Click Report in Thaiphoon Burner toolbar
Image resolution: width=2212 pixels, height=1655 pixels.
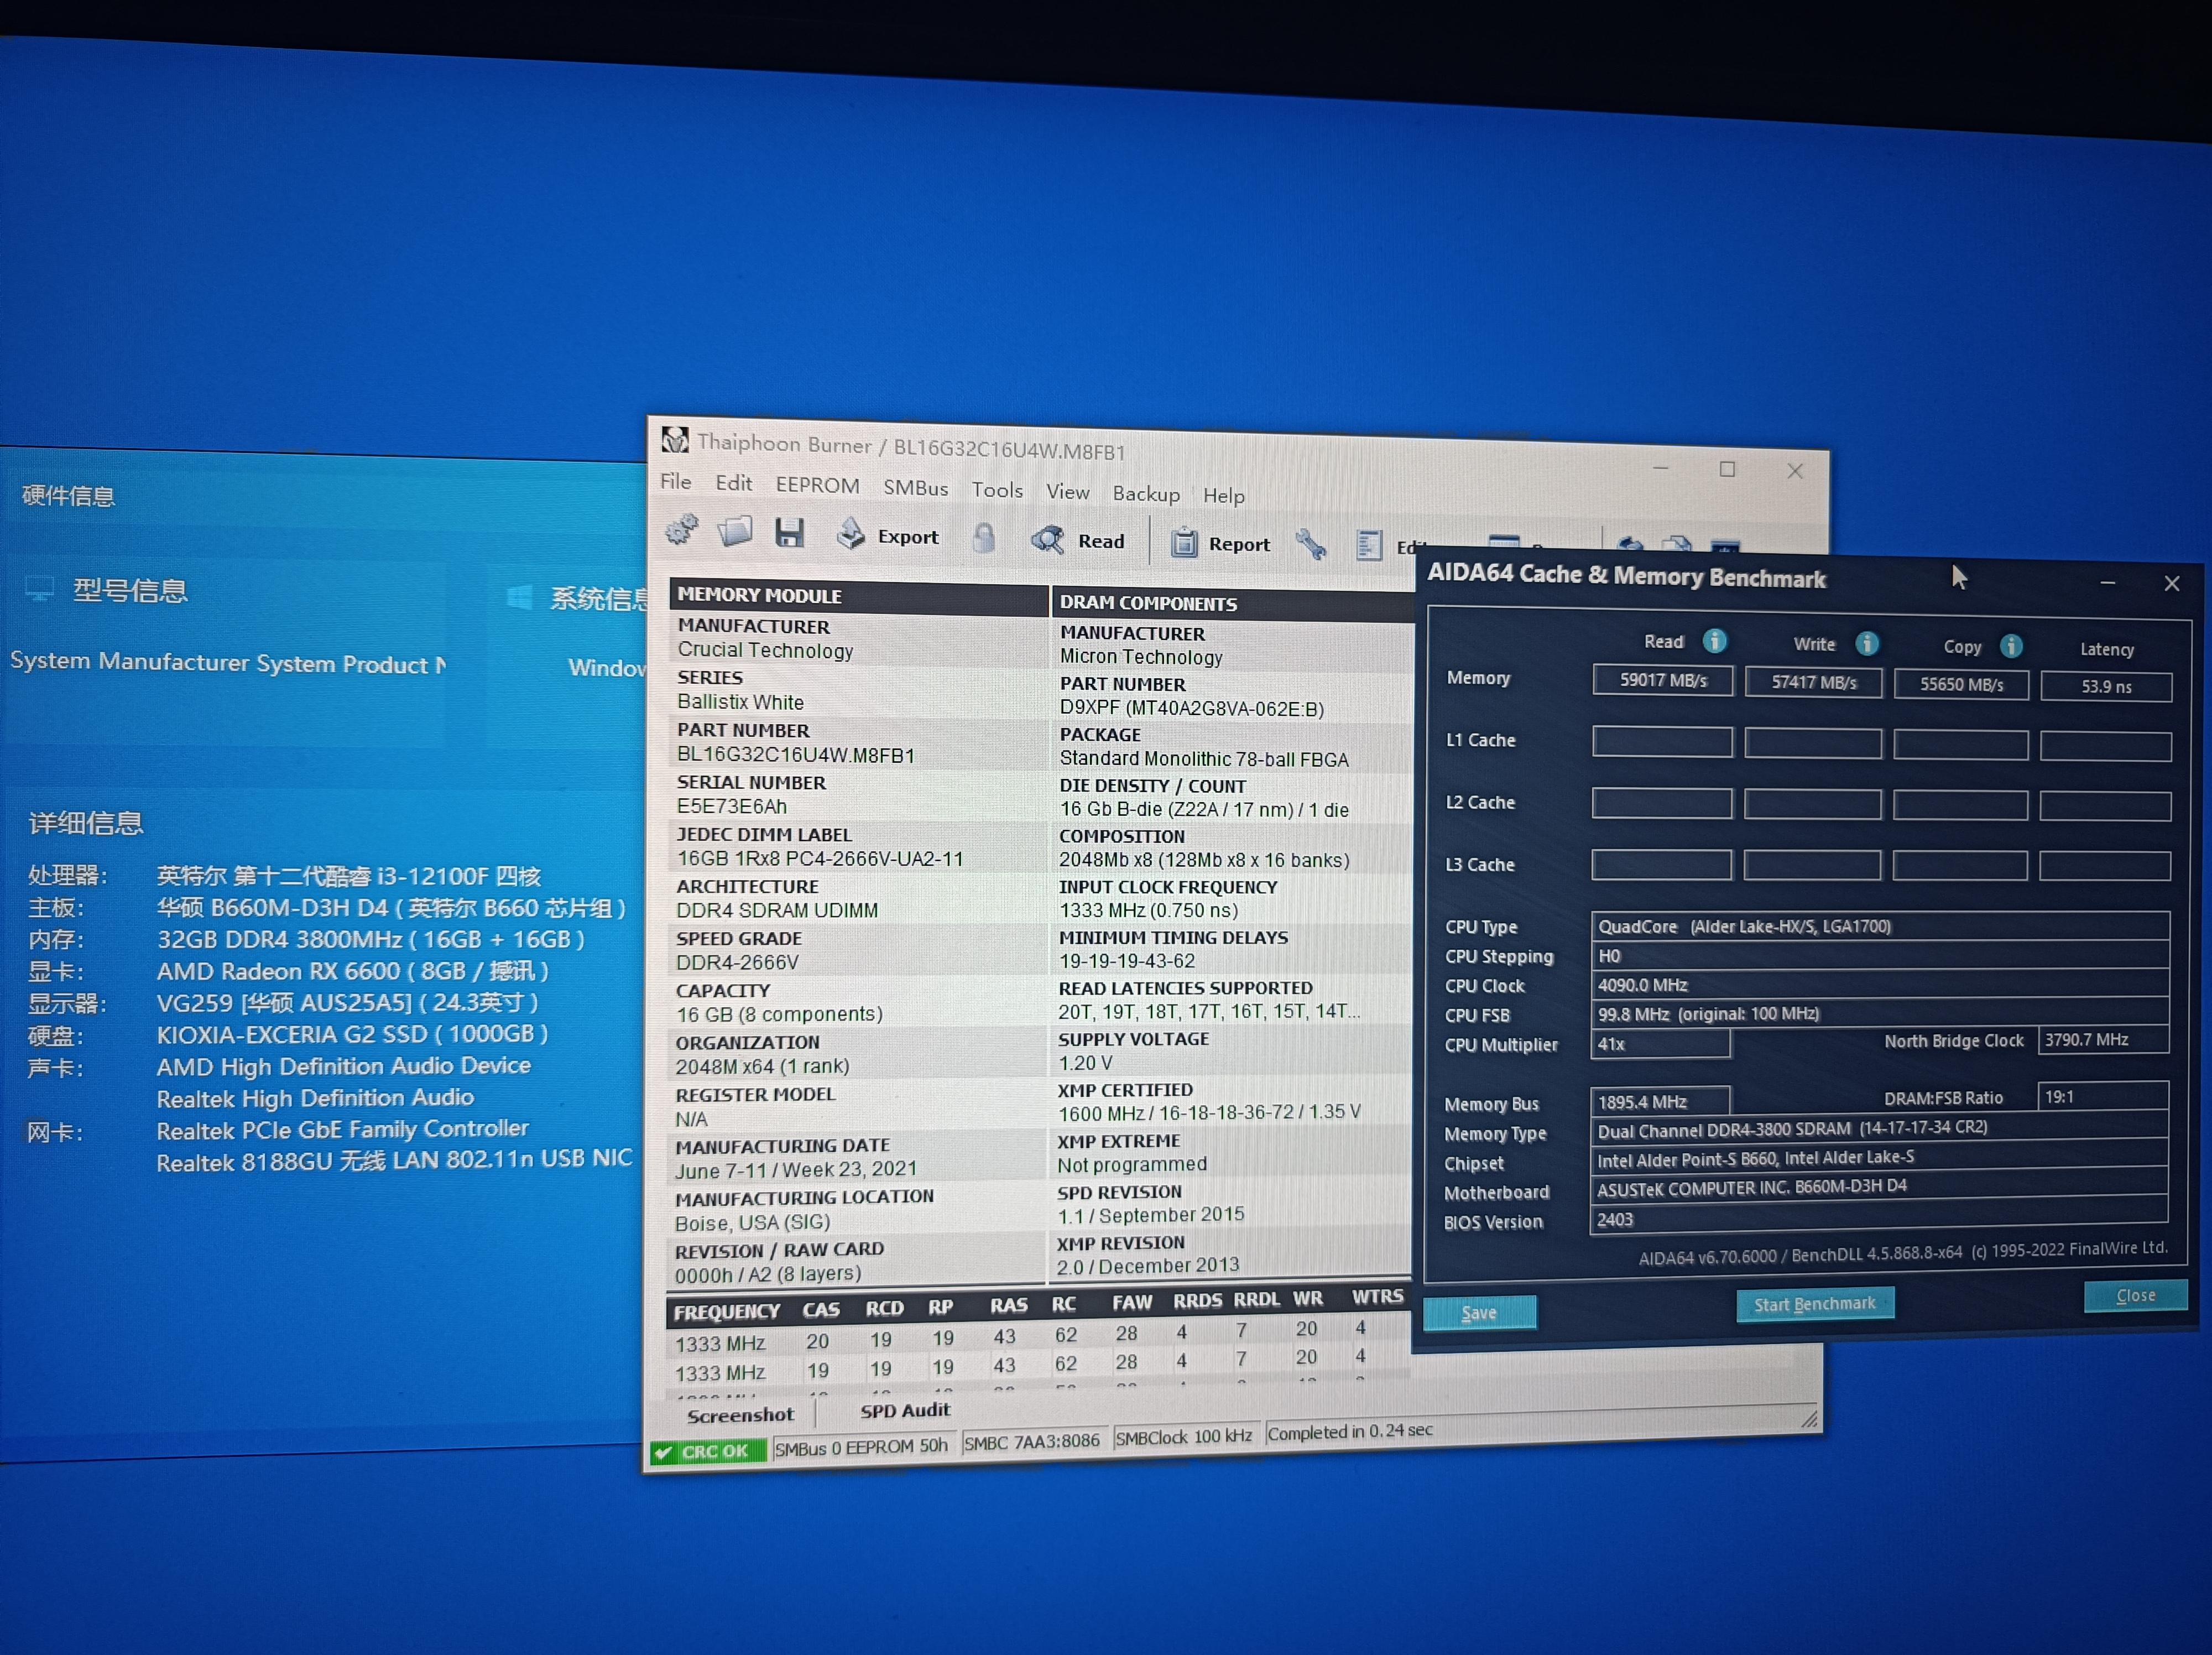coord(1220,543)
